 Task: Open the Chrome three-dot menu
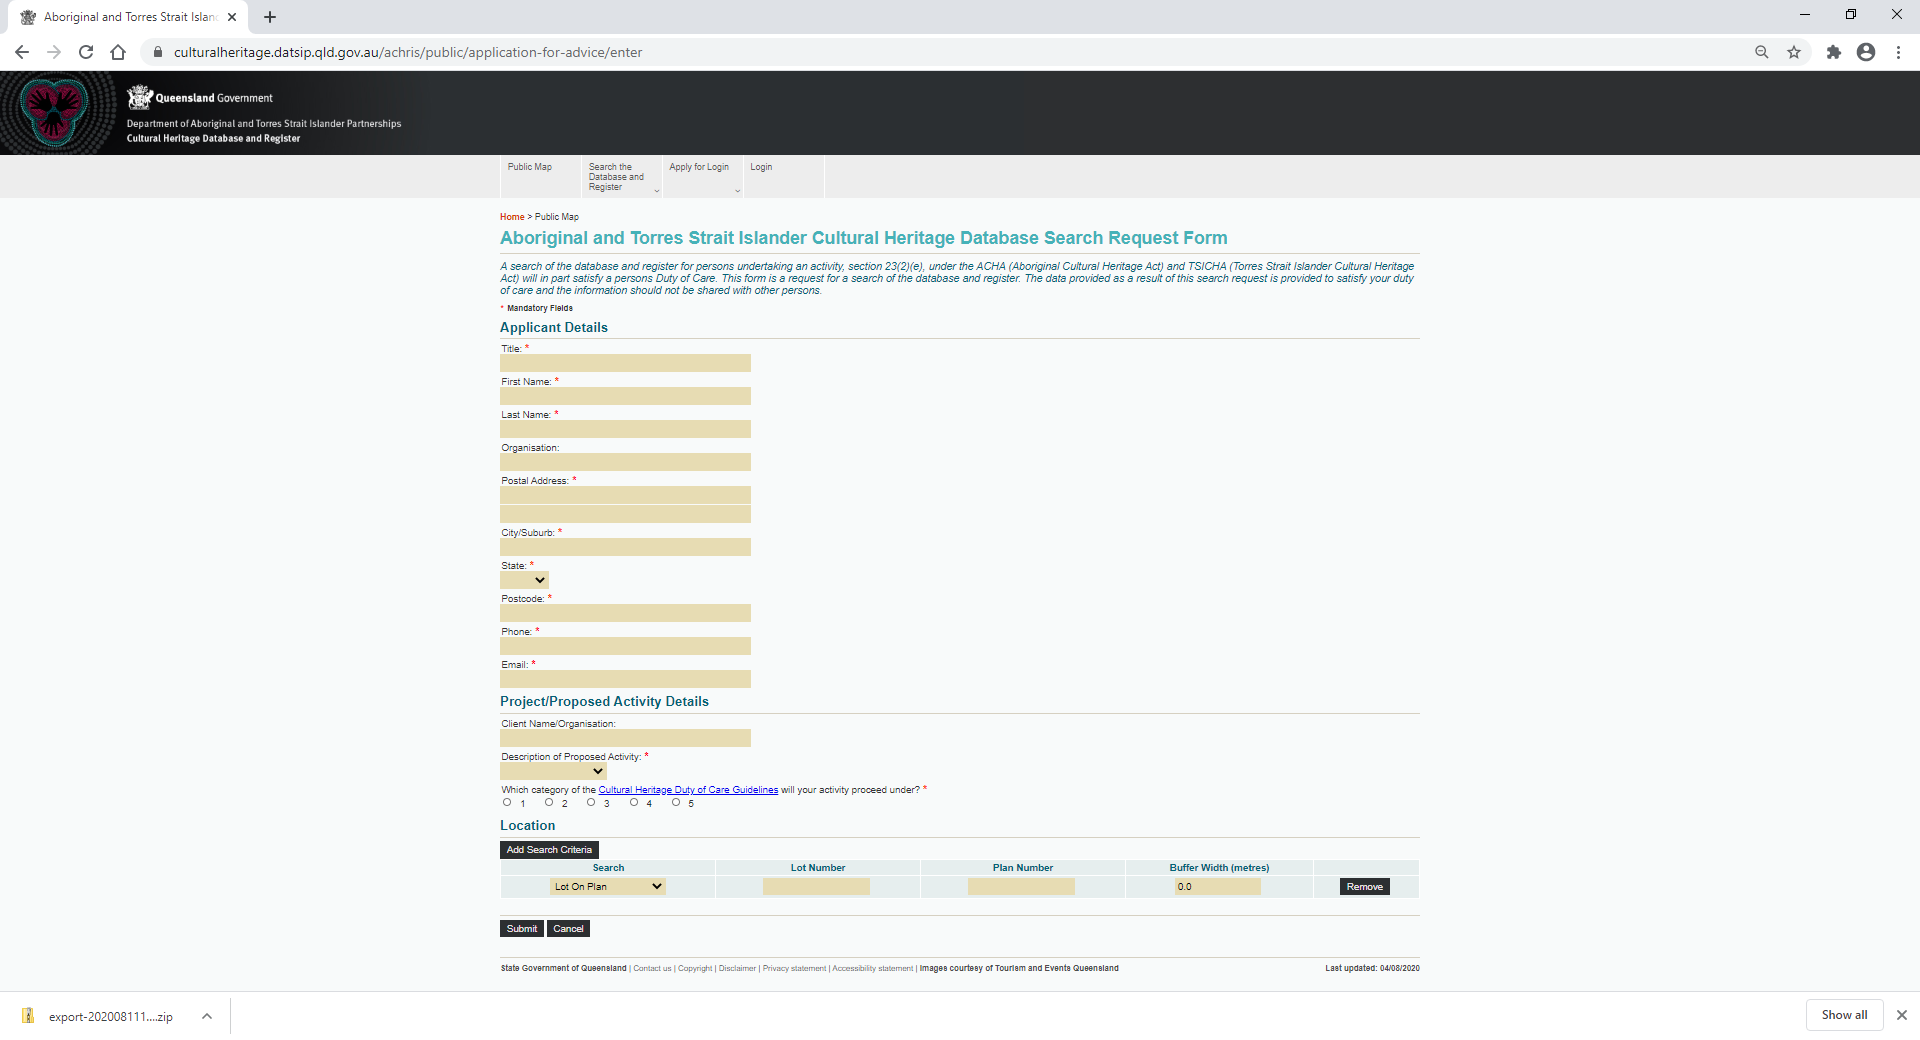click(x=1898, y=52)
